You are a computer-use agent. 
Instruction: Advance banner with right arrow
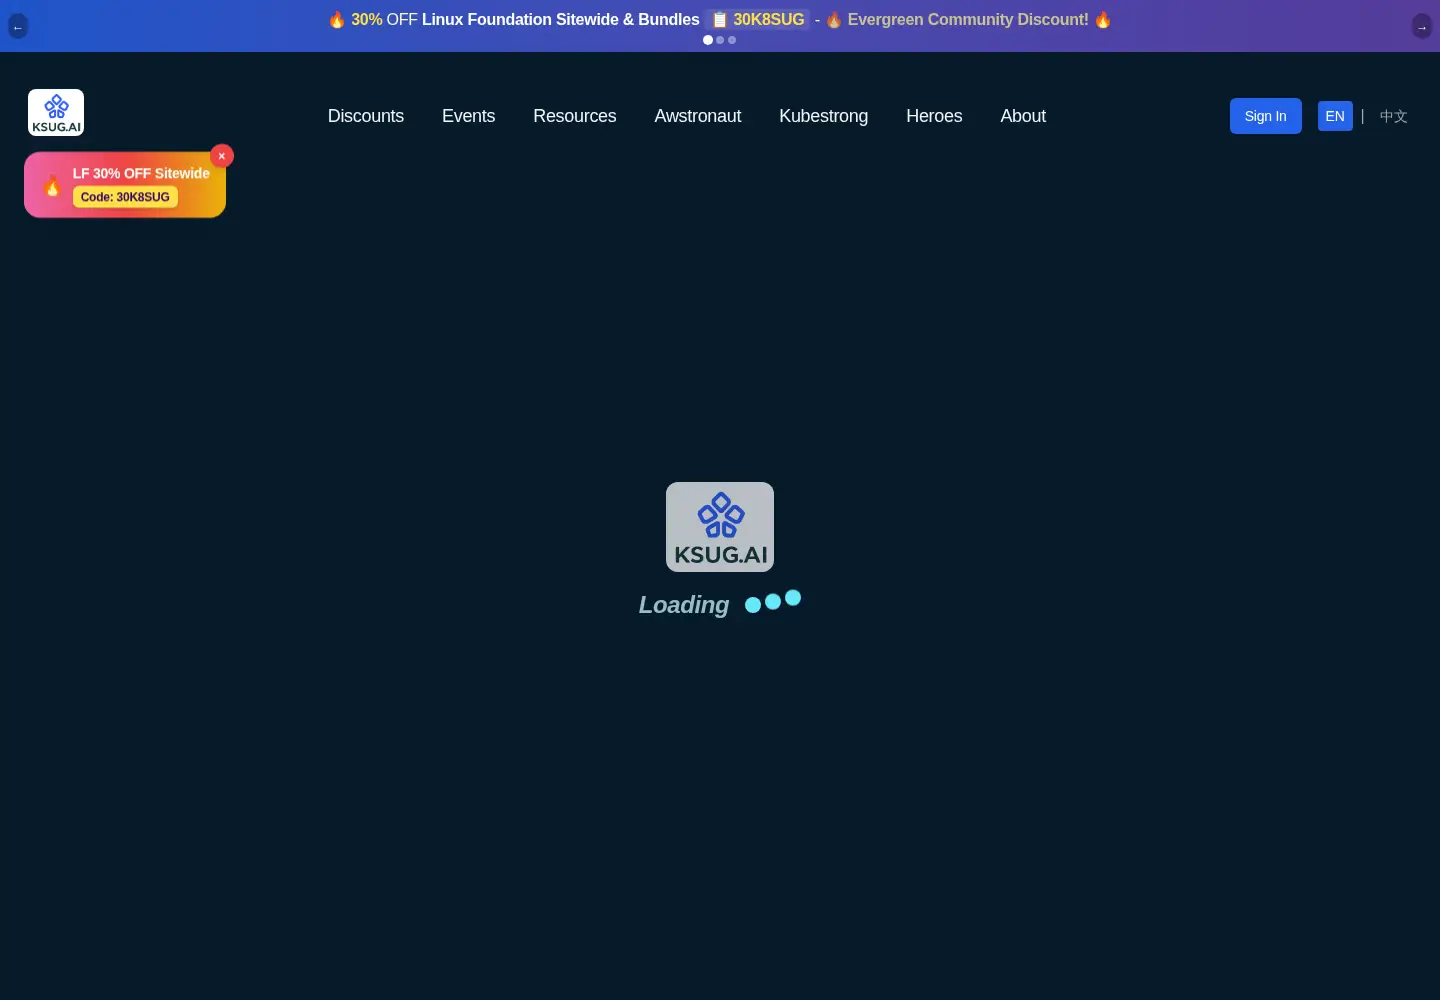[1422, 27]
